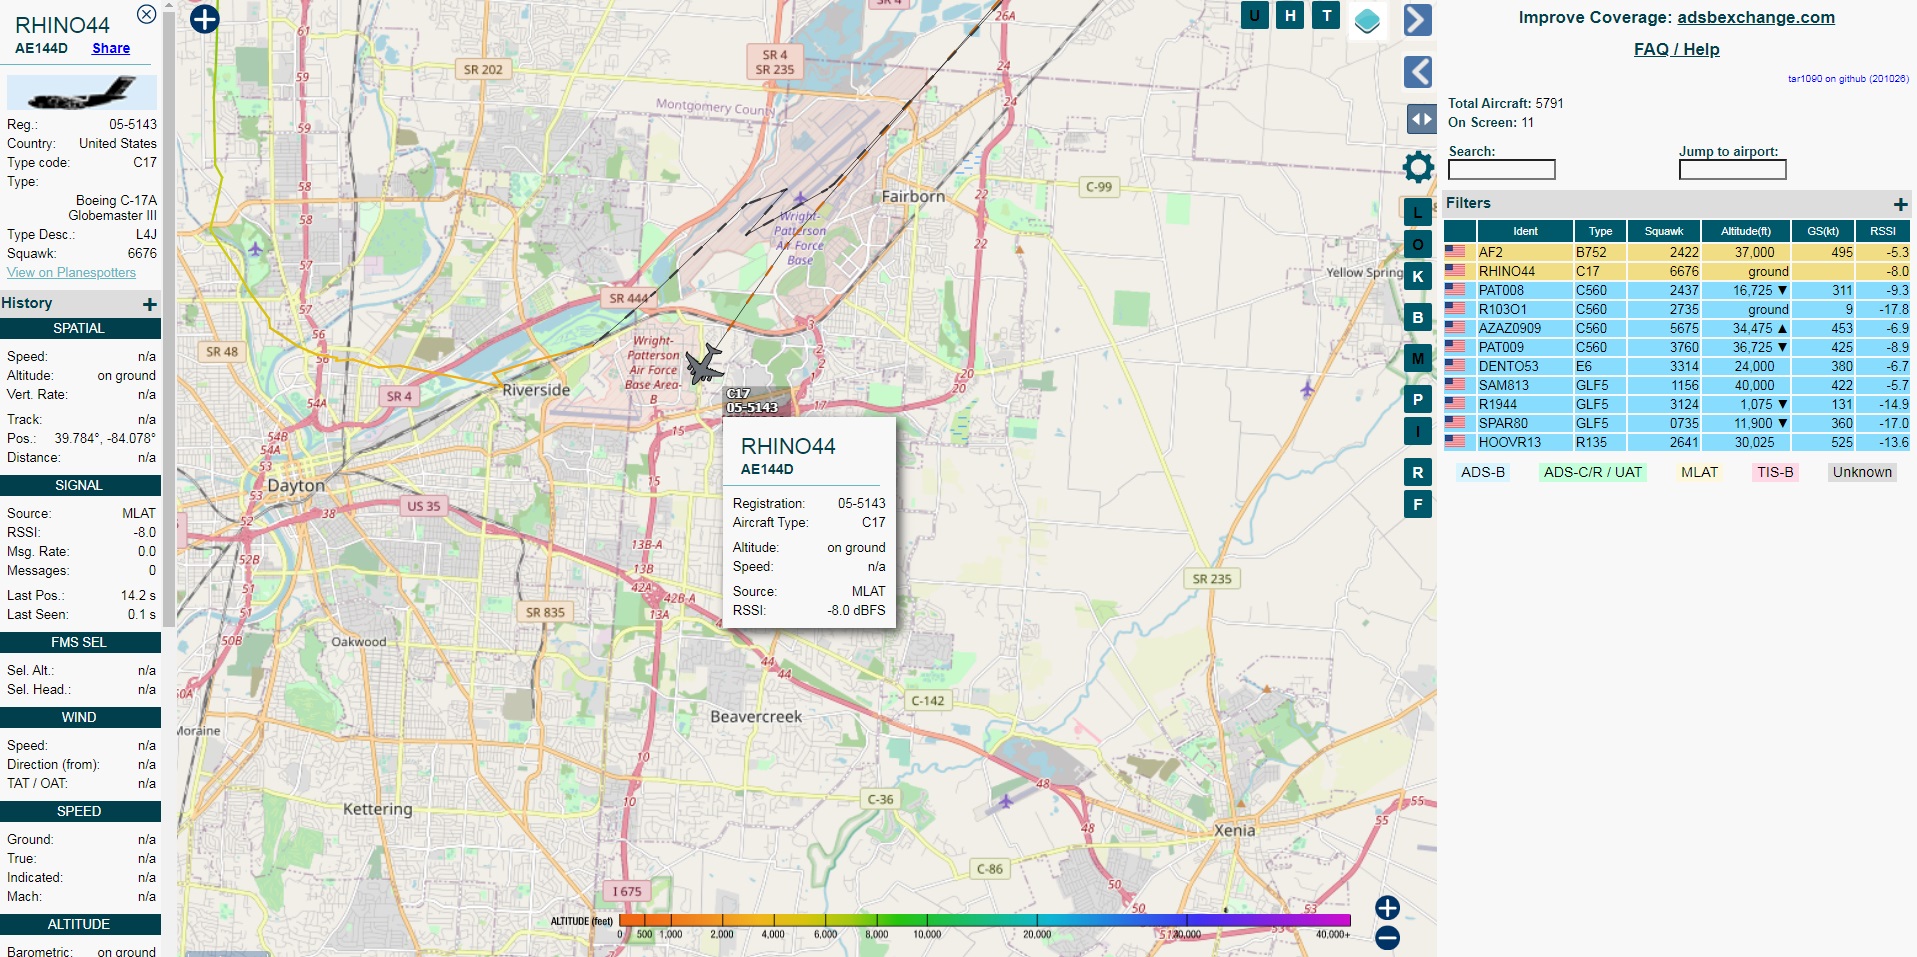Click the H map toggle button
The width and height of the screenshot is (1917, 957).
(x=1290, y=15)
